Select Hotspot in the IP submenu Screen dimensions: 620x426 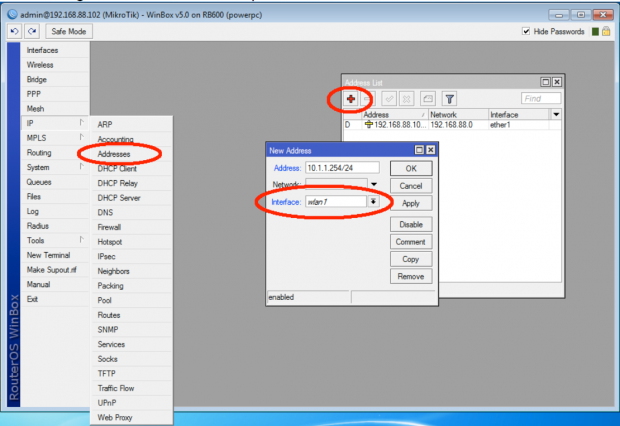coord(131,242)
